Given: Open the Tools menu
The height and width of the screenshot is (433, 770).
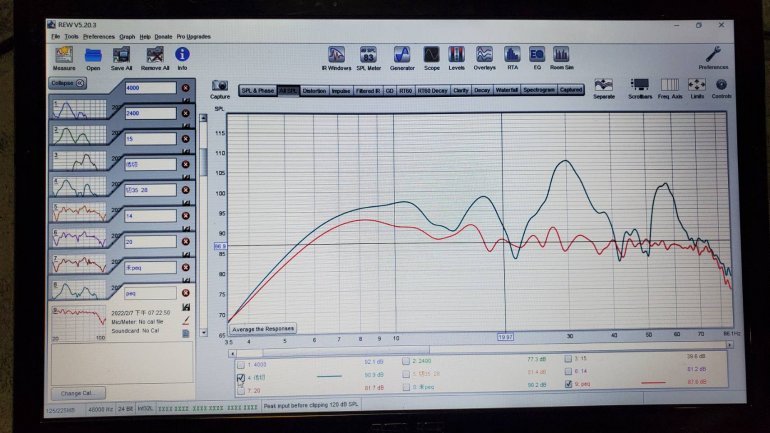Looking at the screenshot, I should point(70,36).
